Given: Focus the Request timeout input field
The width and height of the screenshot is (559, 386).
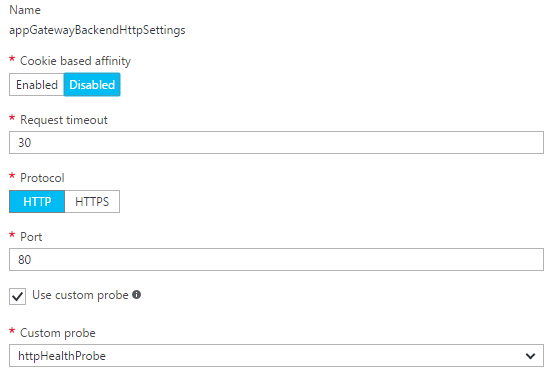Looking at the screenshot, I should coord(276,143).
